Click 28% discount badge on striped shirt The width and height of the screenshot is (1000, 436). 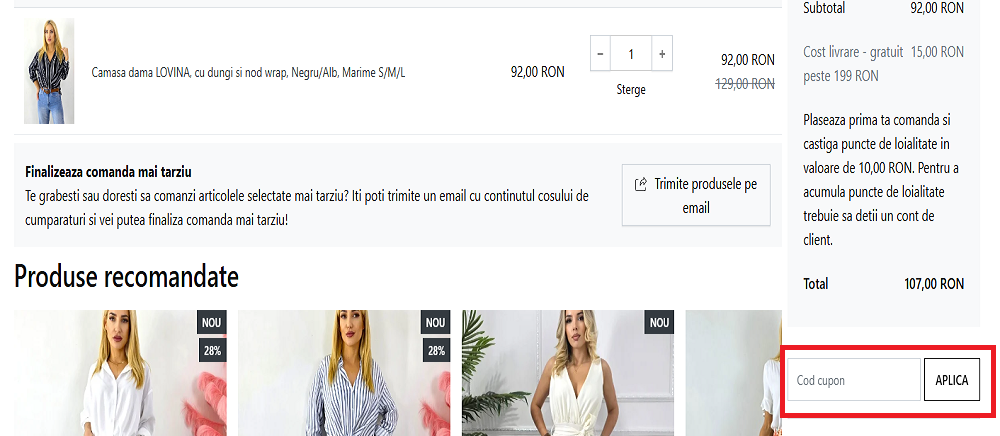pyautogui.click(x=436, y=350)
